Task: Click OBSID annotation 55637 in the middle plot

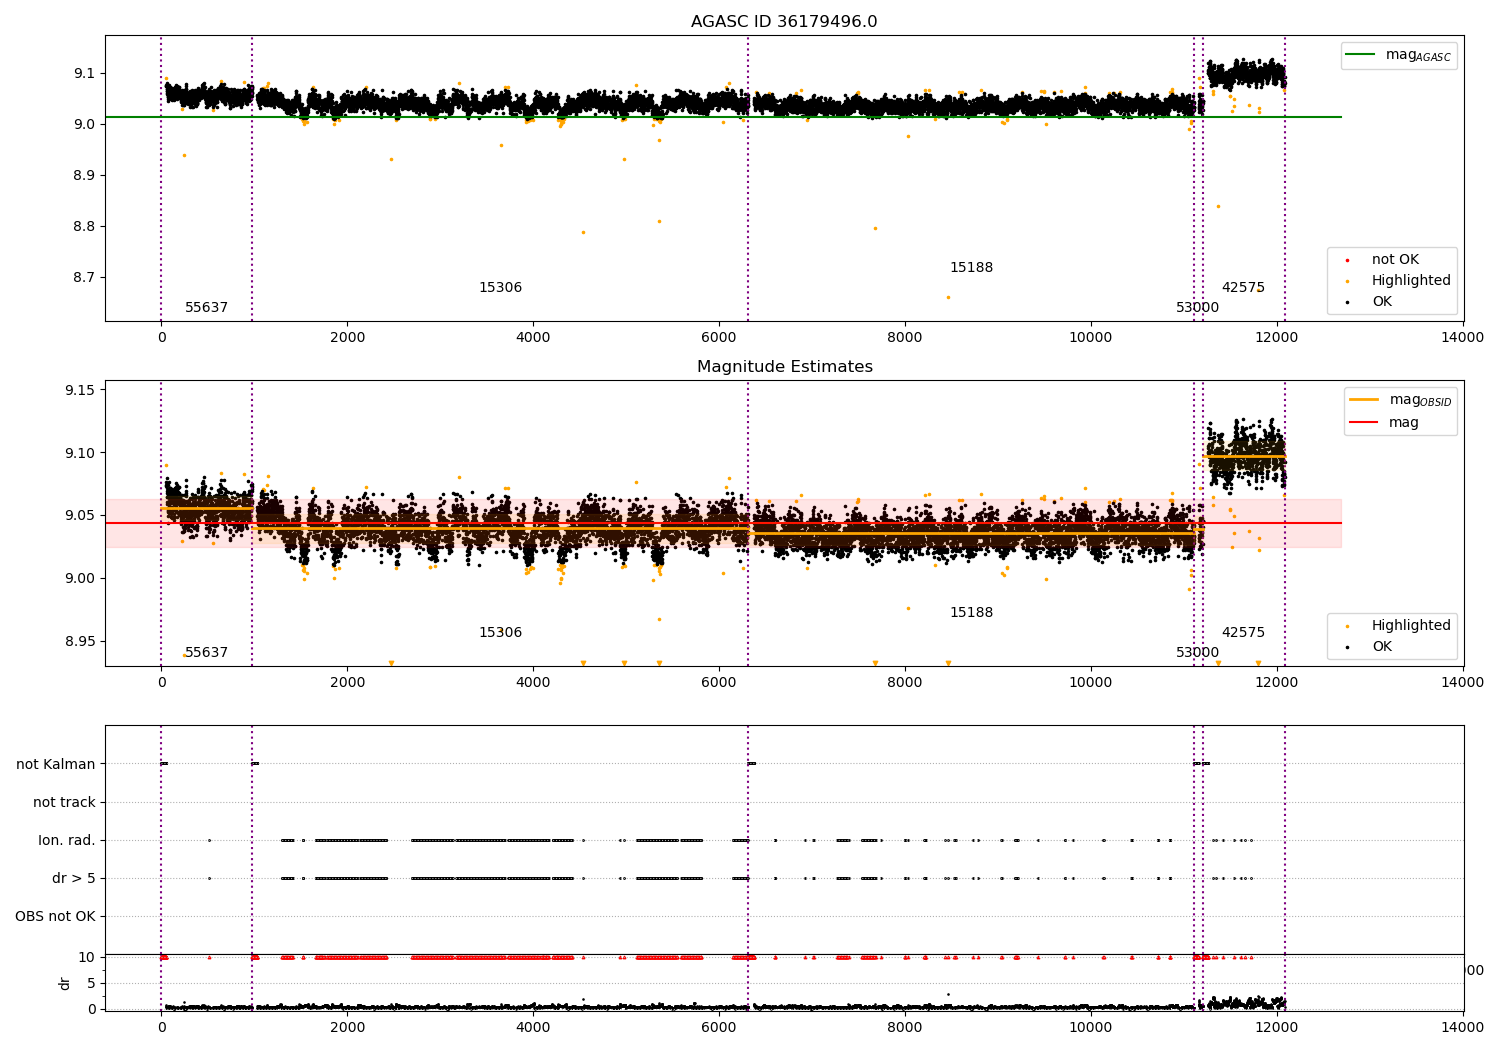Action: point(207,653)
